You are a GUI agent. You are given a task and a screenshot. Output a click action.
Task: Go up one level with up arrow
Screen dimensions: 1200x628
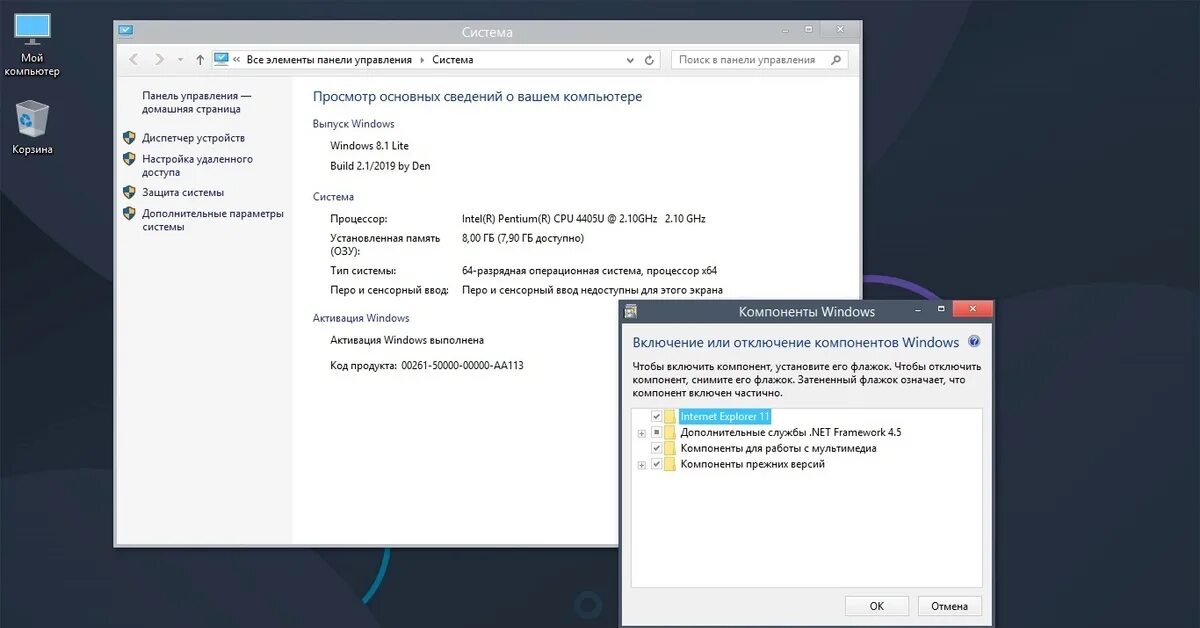(200, 60)
